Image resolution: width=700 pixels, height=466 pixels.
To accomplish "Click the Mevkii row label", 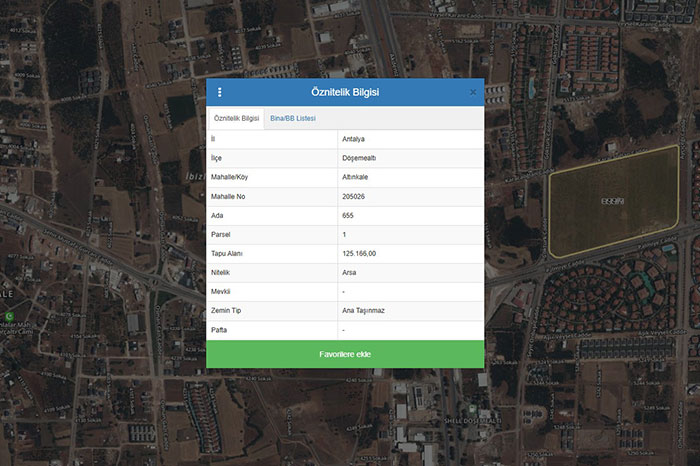I will 221,291.
